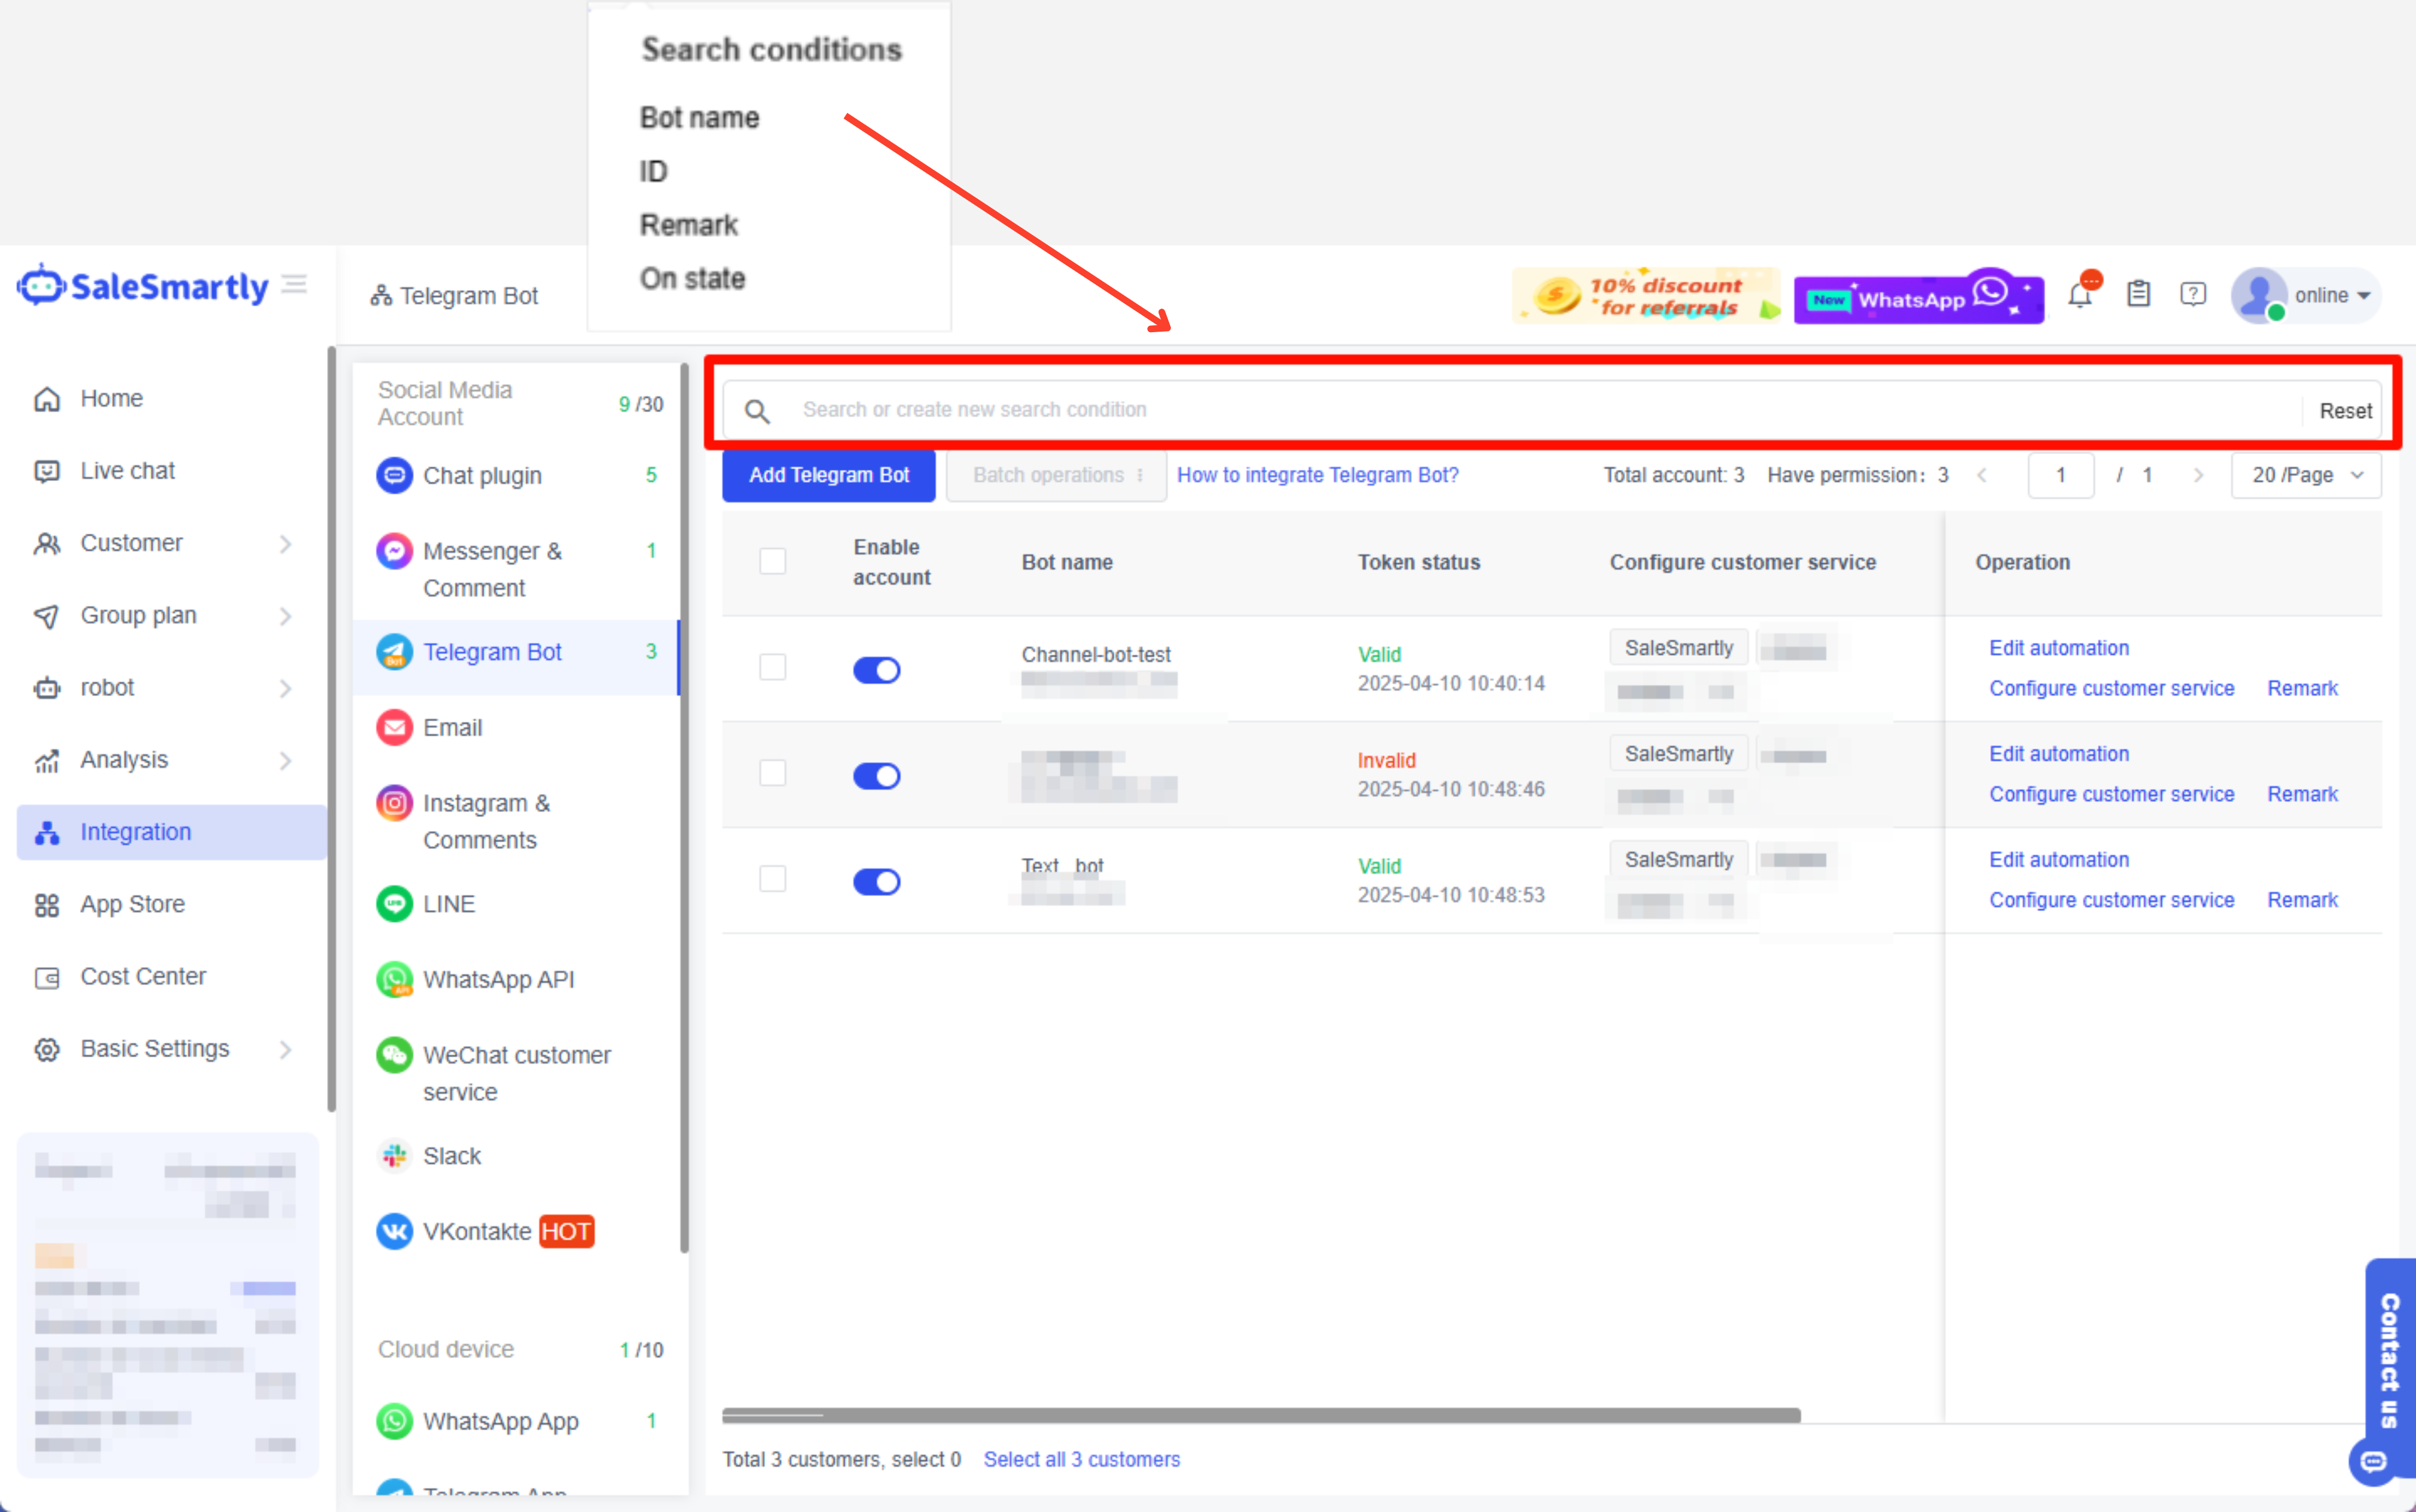Click the horizontal table scrollbar
The height and width of the screenshot is (1512, 2416).
point(1260,1415)
